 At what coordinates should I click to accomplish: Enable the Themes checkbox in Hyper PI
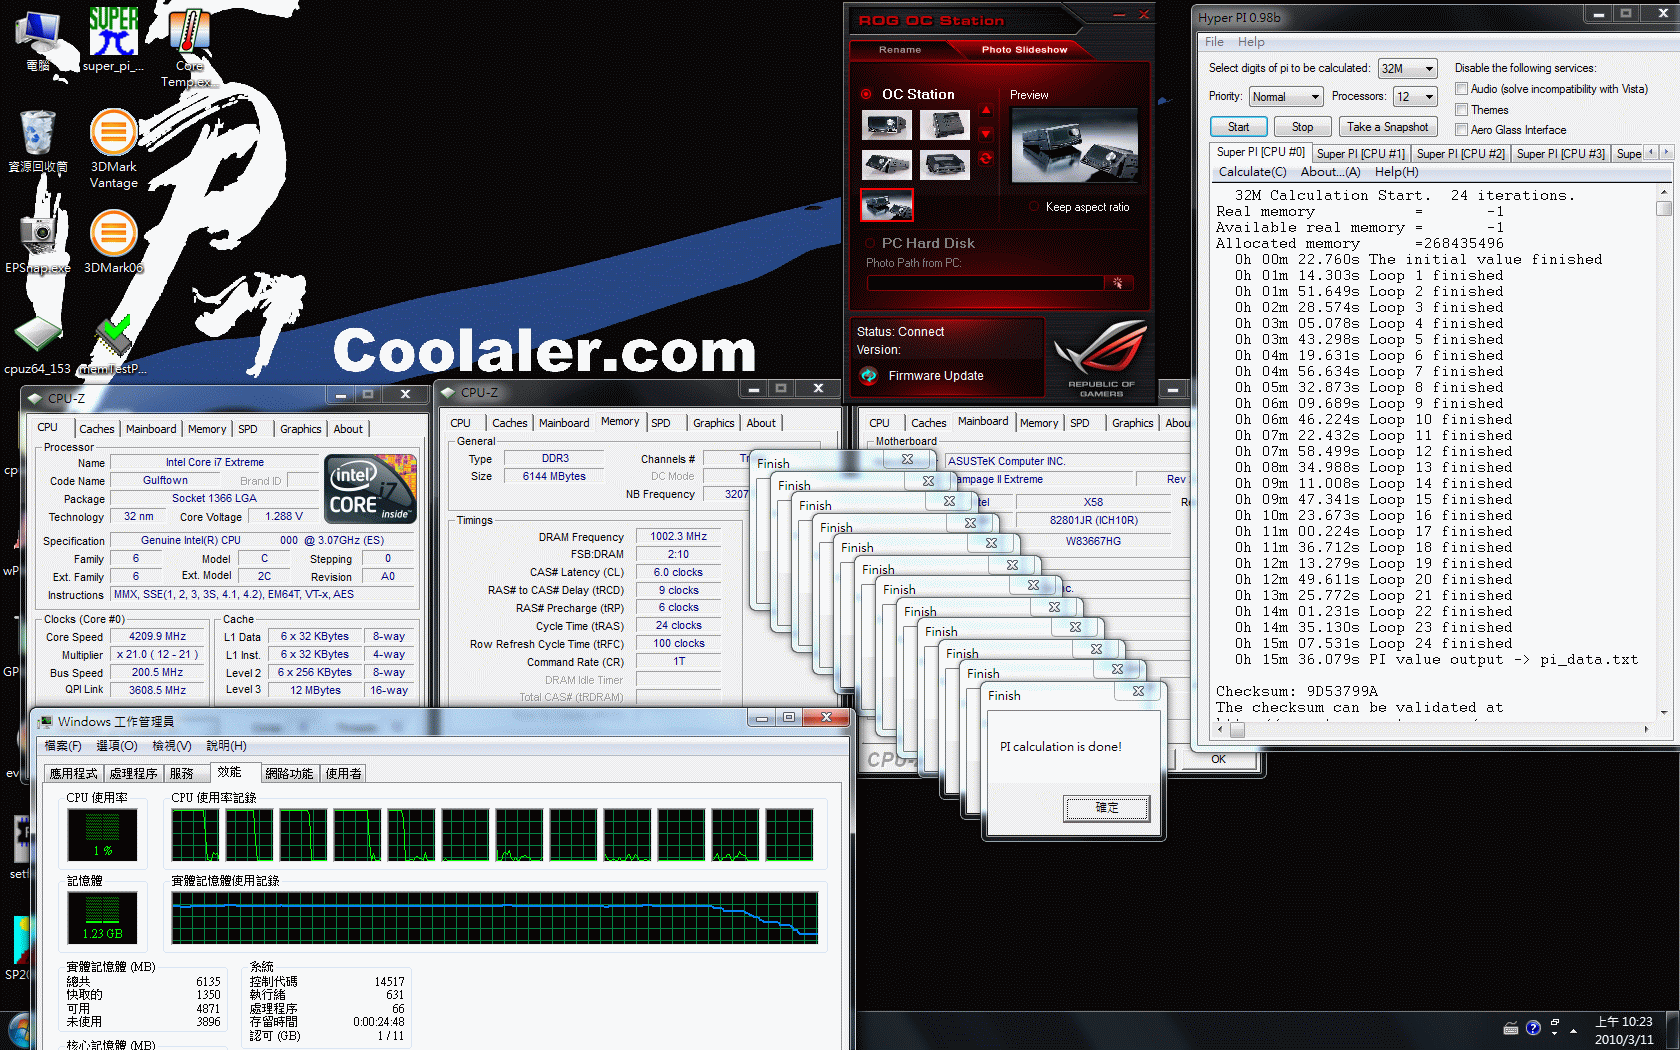click(x=1461, y=110)
